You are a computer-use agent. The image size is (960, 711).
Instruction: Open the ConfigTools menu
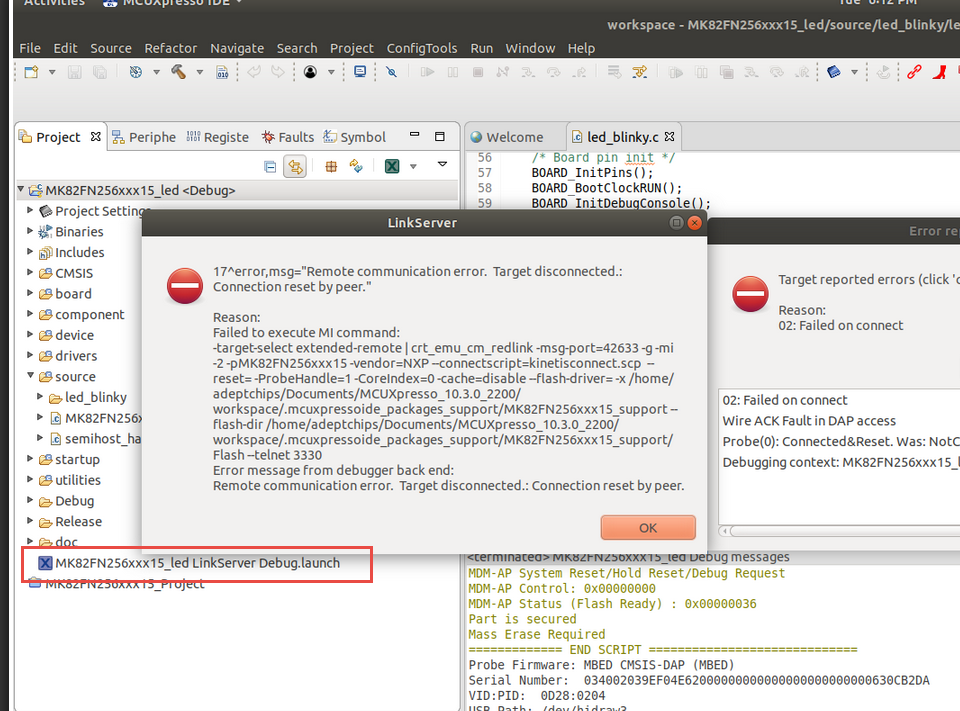tap(422, 48)
